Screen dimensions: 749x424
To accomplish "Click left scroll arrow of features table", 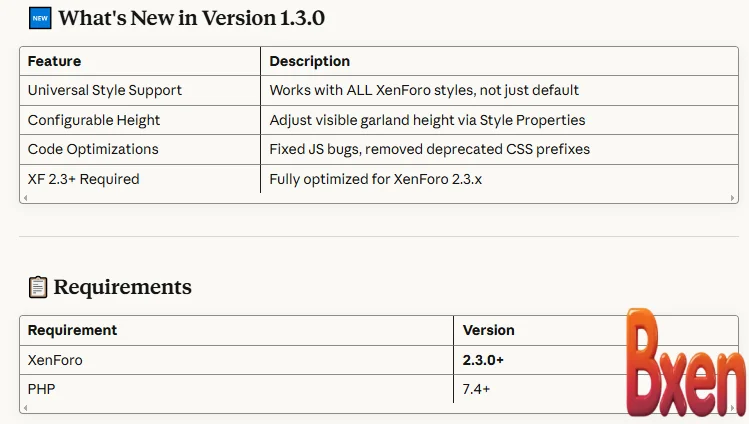I will point(25,198).
